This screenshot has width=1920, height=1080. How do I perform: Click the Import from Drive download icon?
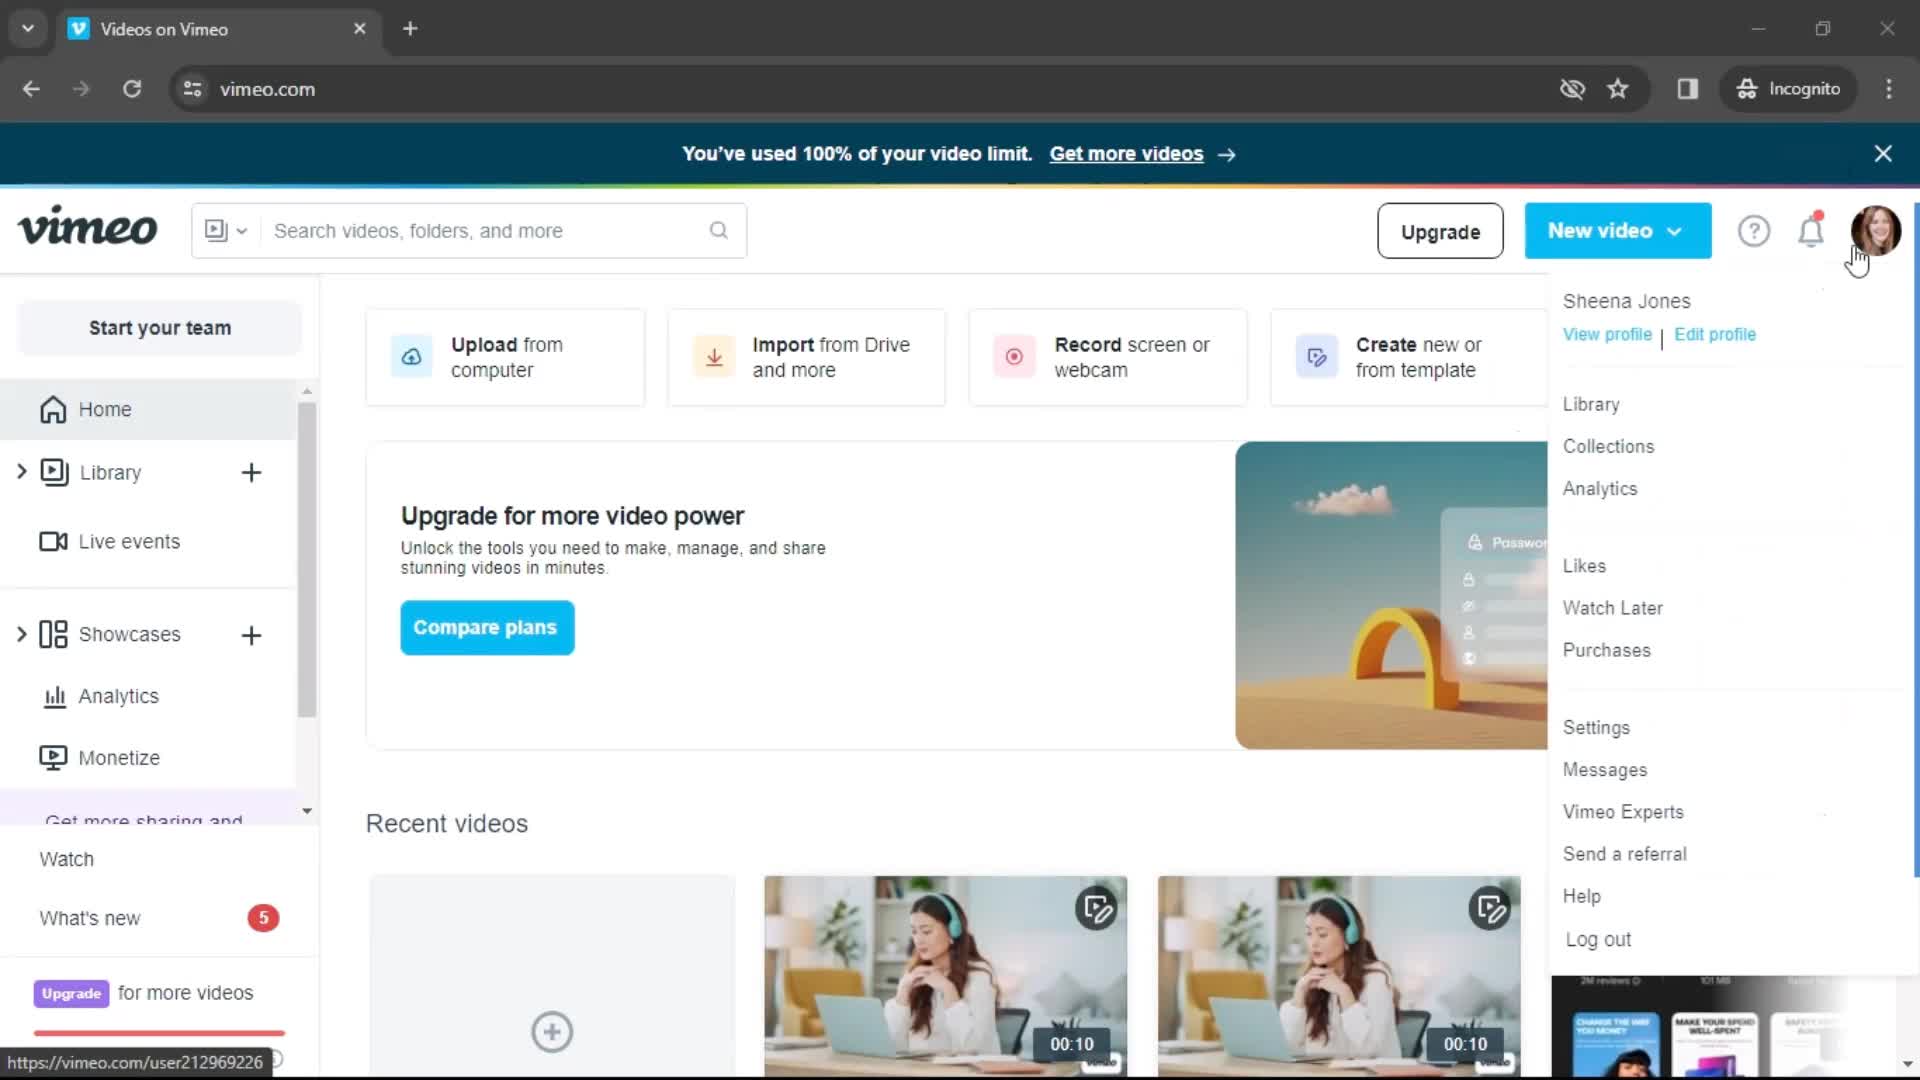[714, 357]
